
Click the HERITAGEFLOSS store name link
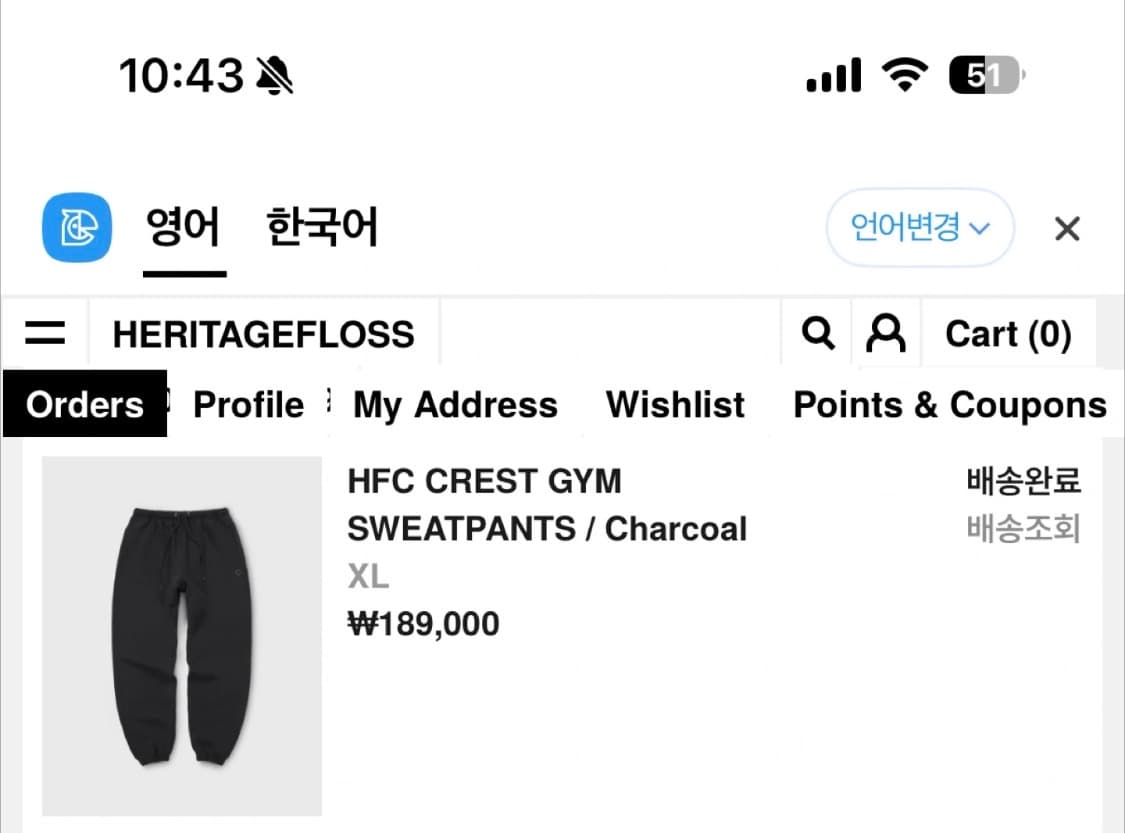coord(263,333)
